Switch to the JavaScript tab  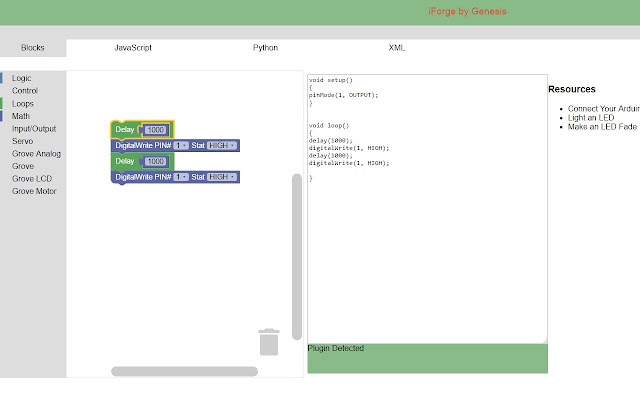(133, 48)
